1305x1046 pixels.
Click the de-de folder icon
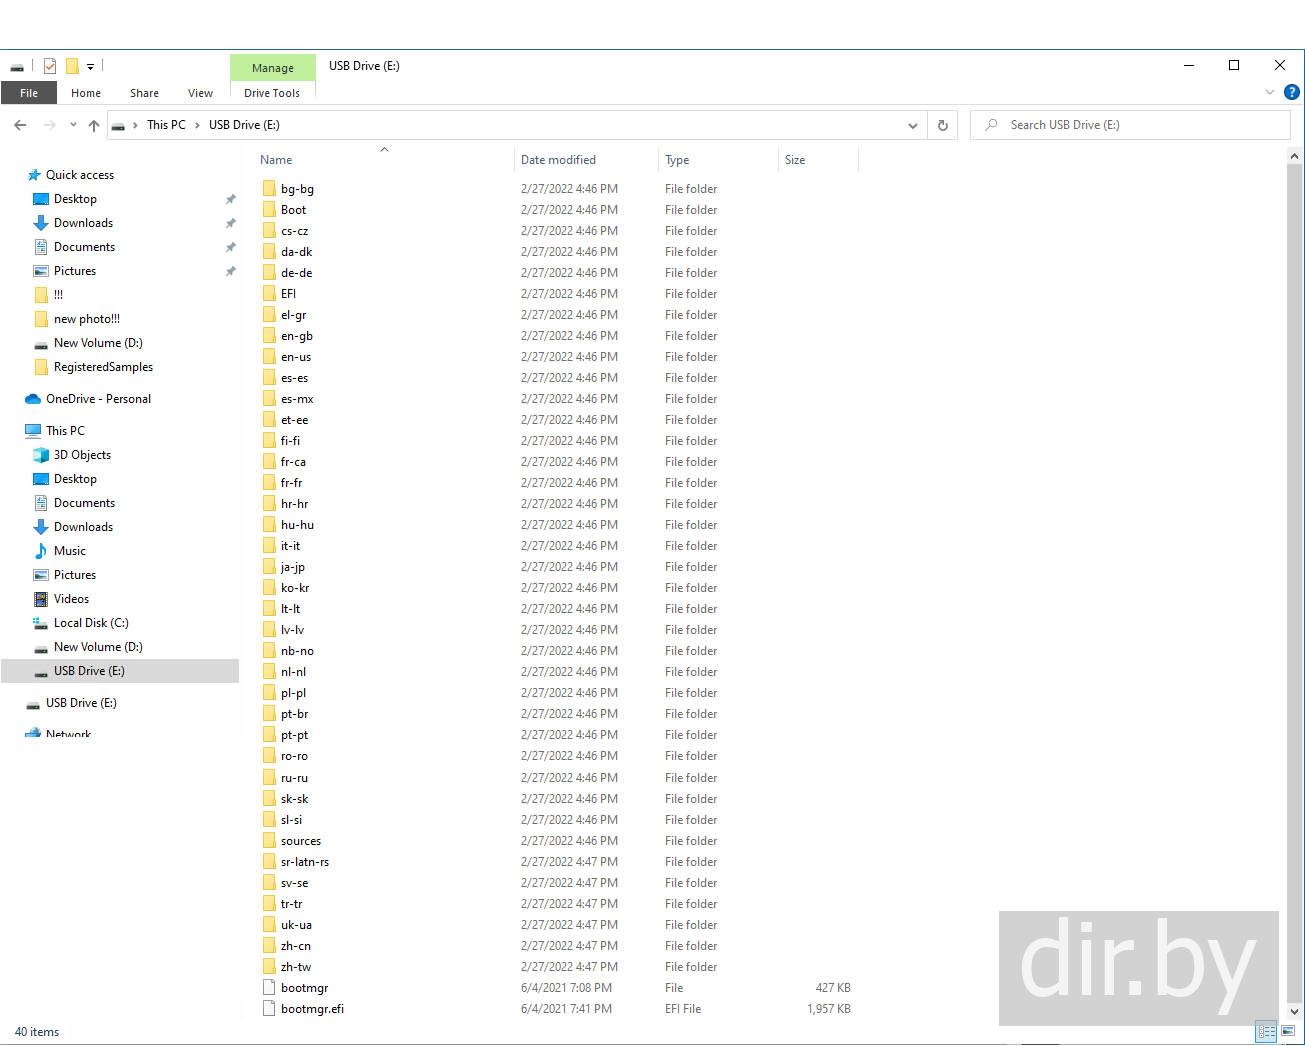269,273
